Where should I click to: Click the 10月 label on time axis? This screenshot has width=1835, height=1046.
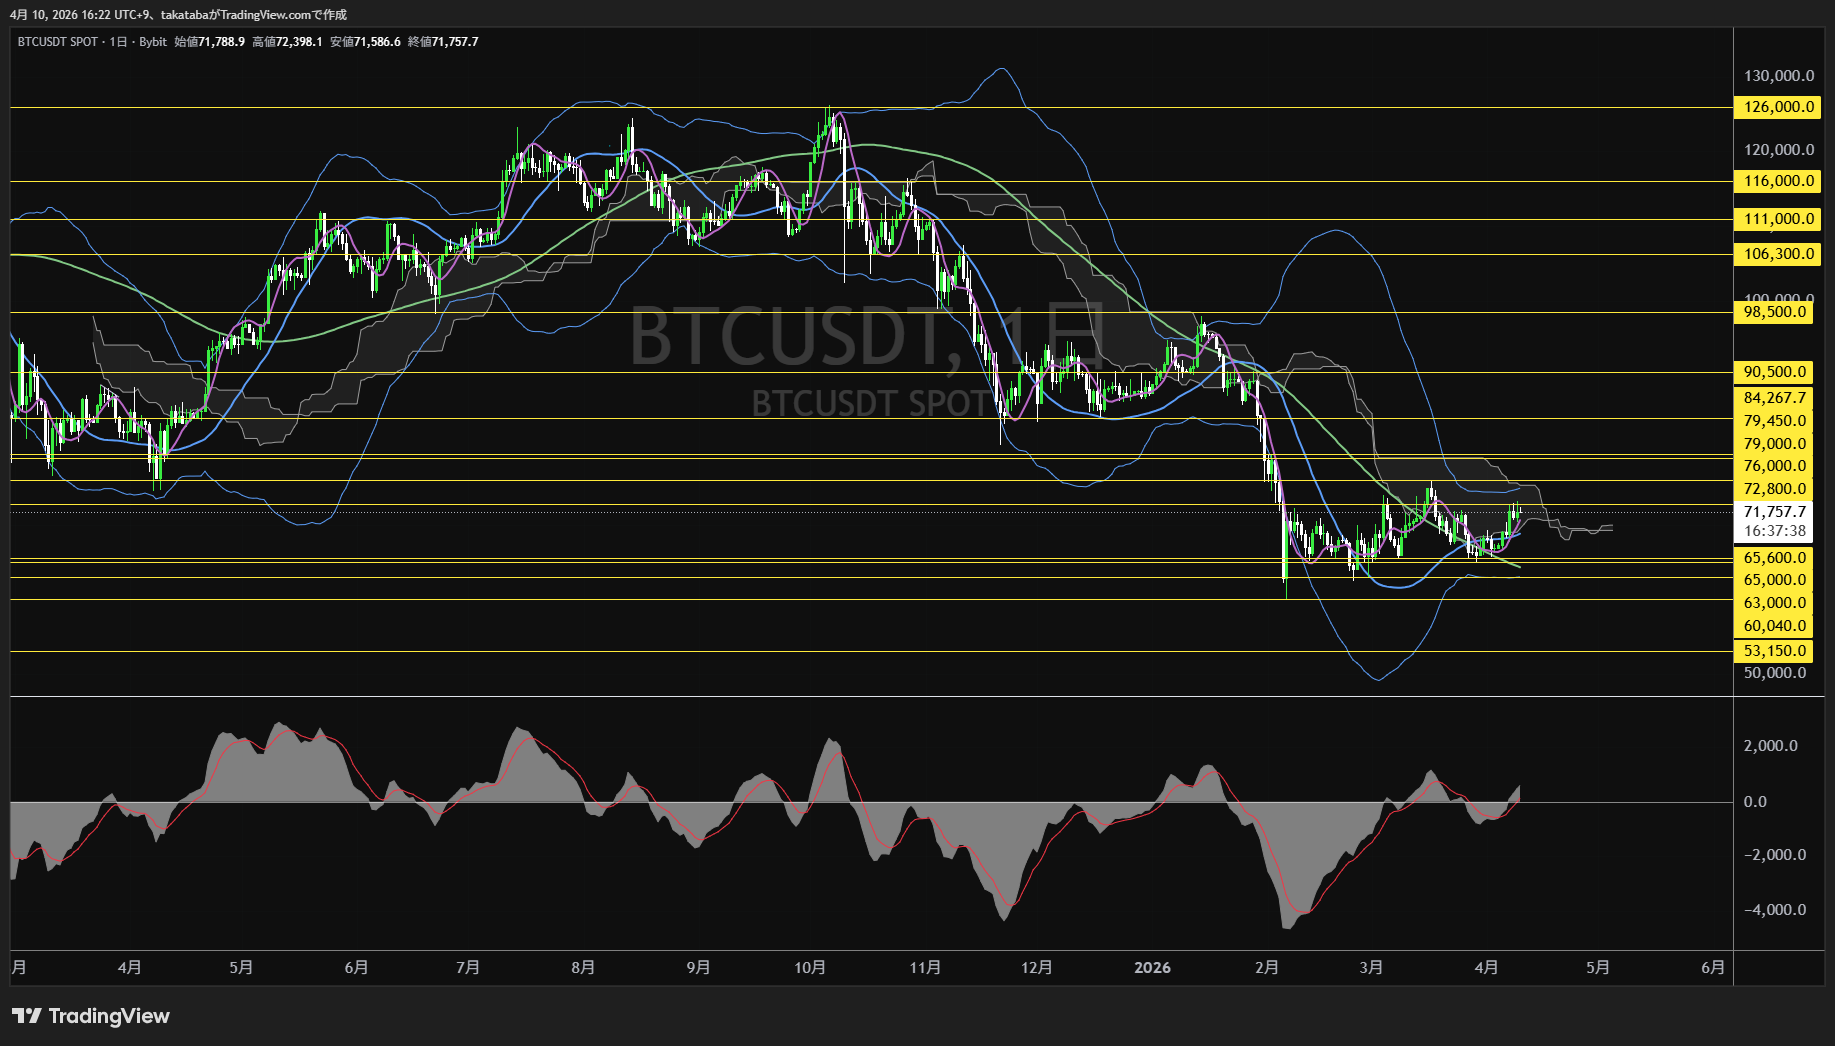click(810, 968)
